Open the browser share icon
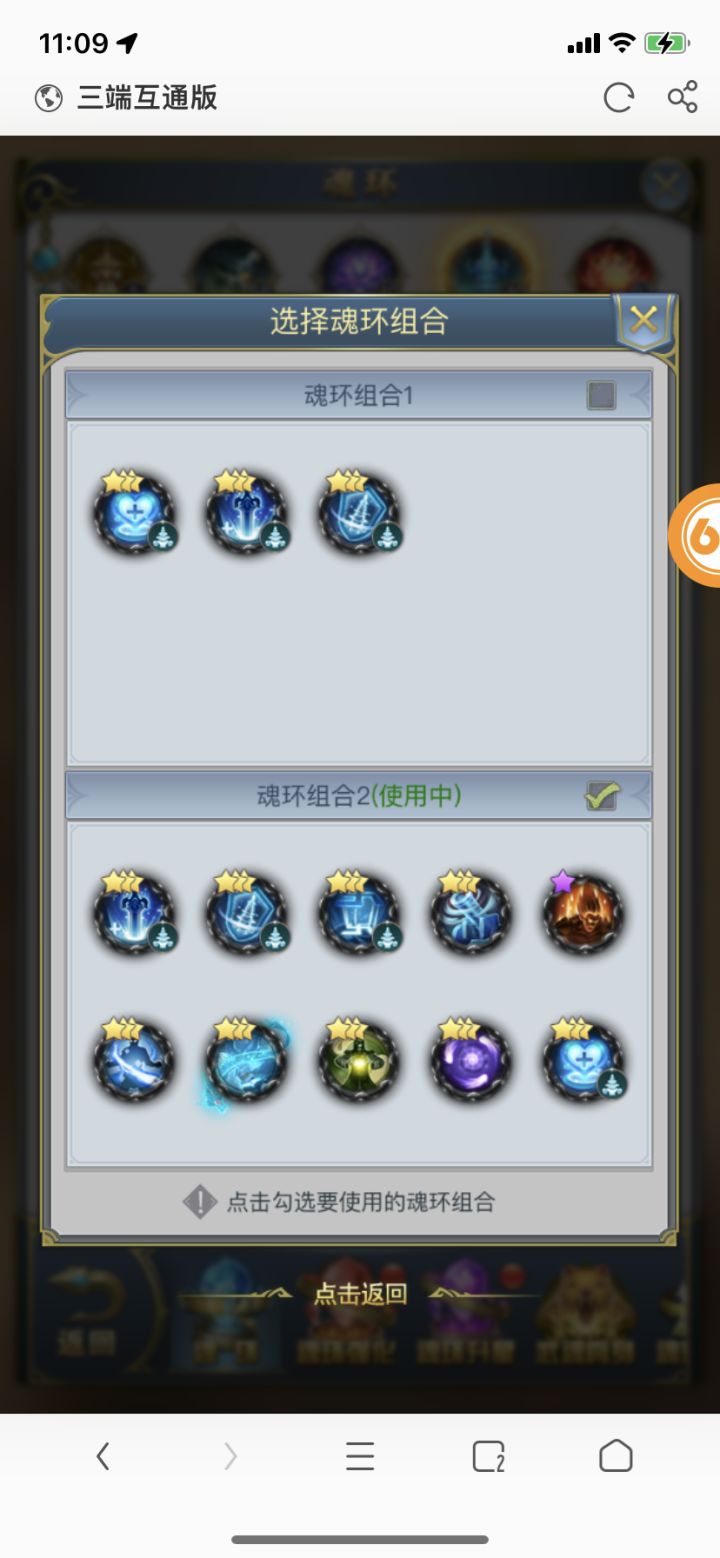 [x=682, y=97]
